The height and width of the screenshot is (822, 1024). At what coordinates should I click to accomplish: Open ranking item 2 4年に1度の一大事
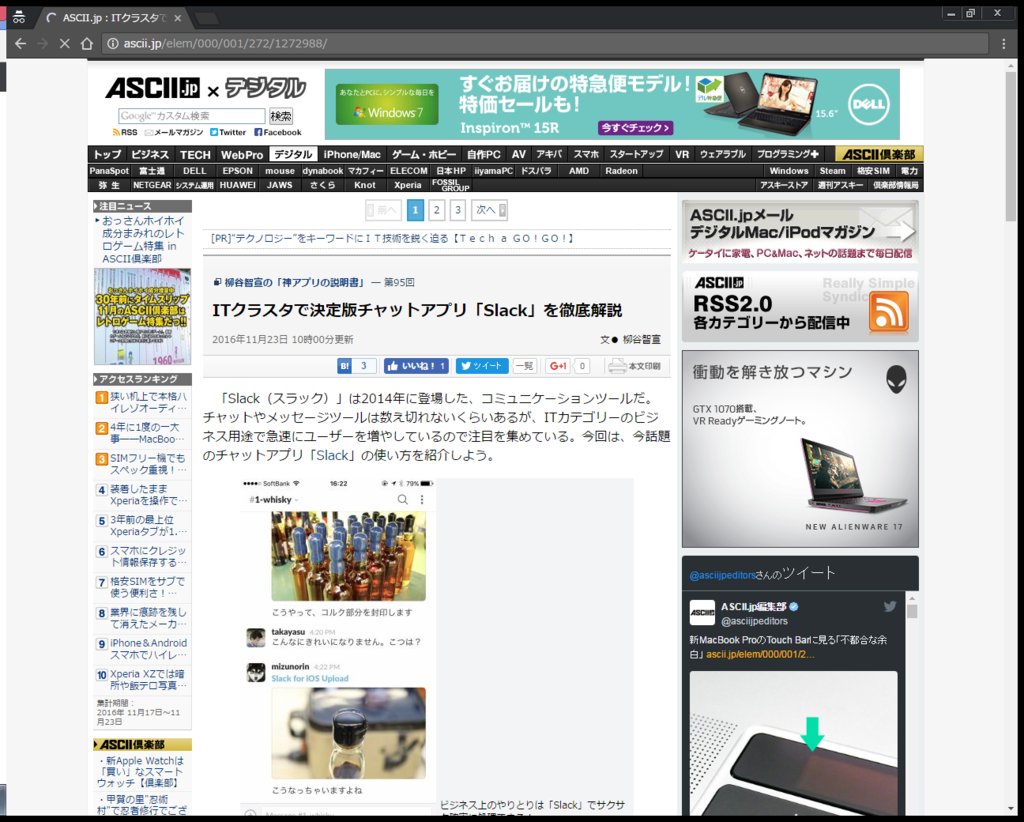point(147,433)
